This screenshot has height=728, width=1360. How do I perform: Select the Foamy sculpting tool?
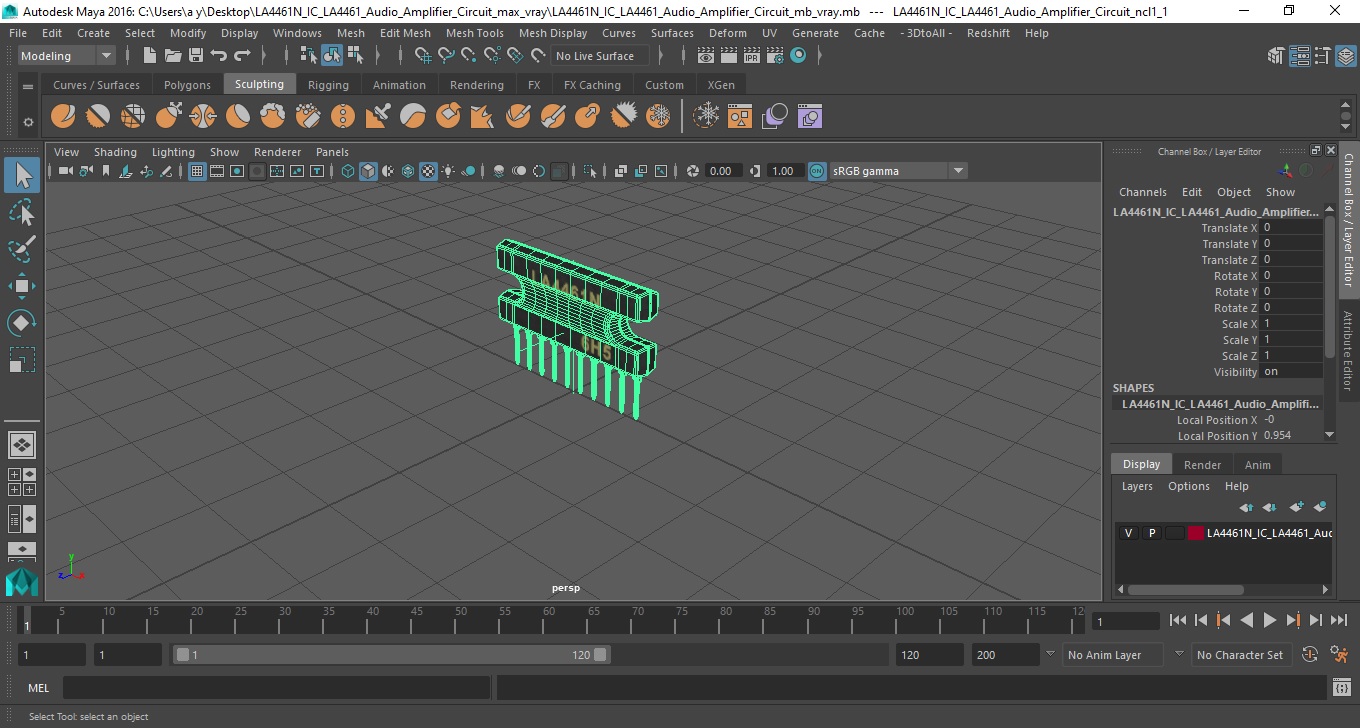tap(273, 116)
